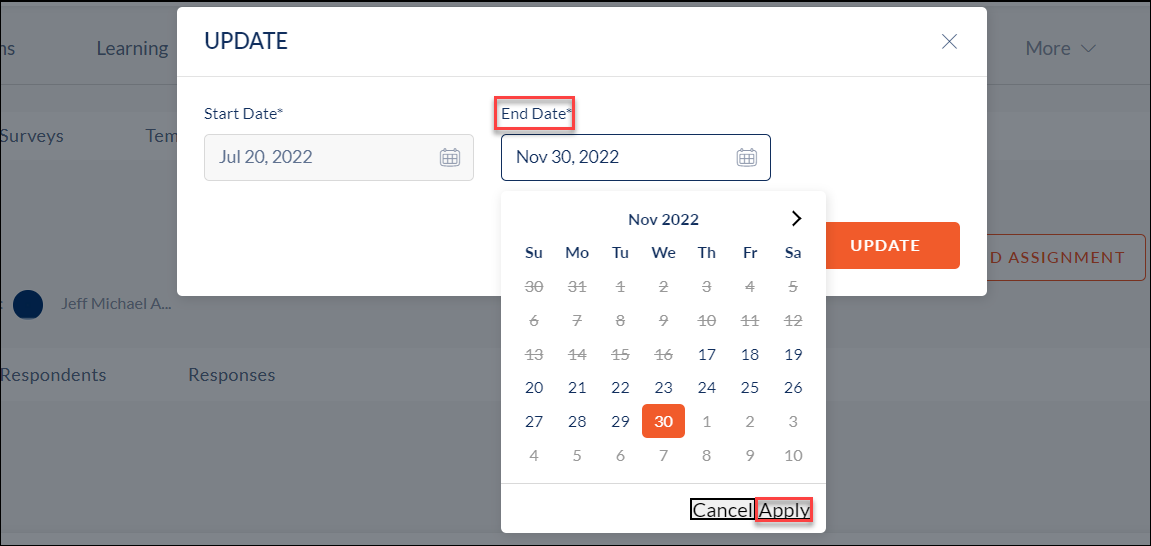Open the End Date calendar icon
Screen dimensions: 1151x546
click(x=747, y=157)
